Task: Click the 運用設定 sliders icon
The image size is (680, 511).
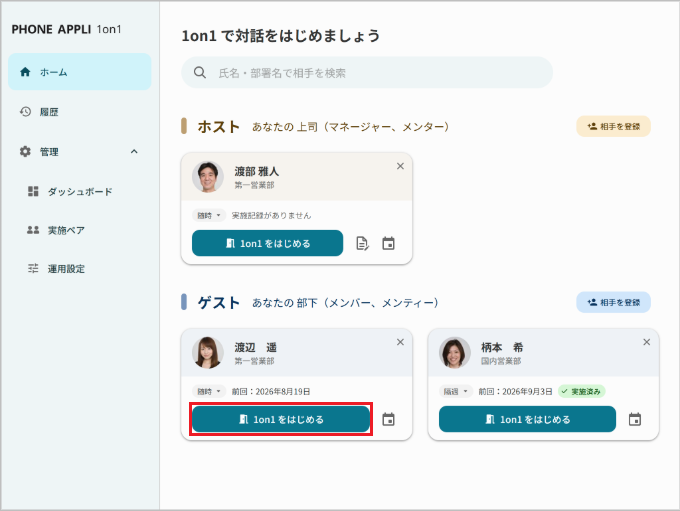Action: (33, 269)
